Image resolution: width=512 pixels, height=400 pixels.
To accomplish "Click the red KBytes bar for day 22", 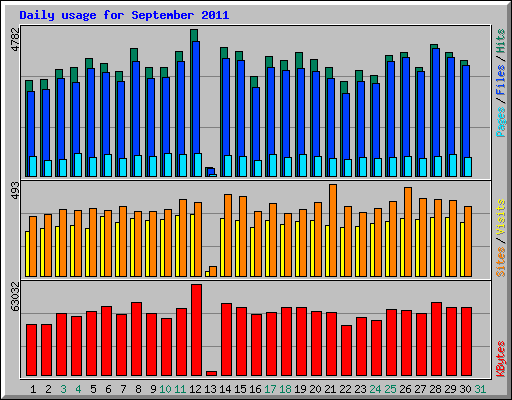I will pyautogui.click(x=347, y=351).
